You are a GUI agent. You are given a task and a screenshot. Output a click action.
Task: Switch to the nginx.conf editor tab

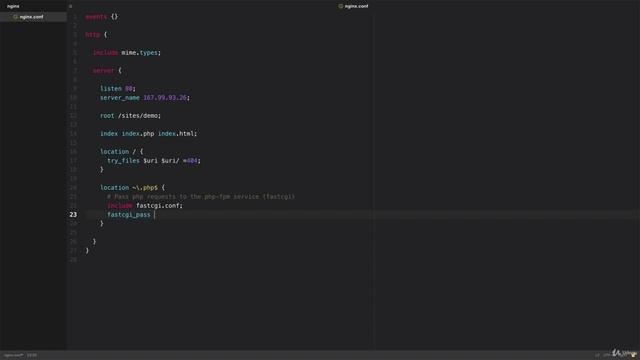(356, 6)
